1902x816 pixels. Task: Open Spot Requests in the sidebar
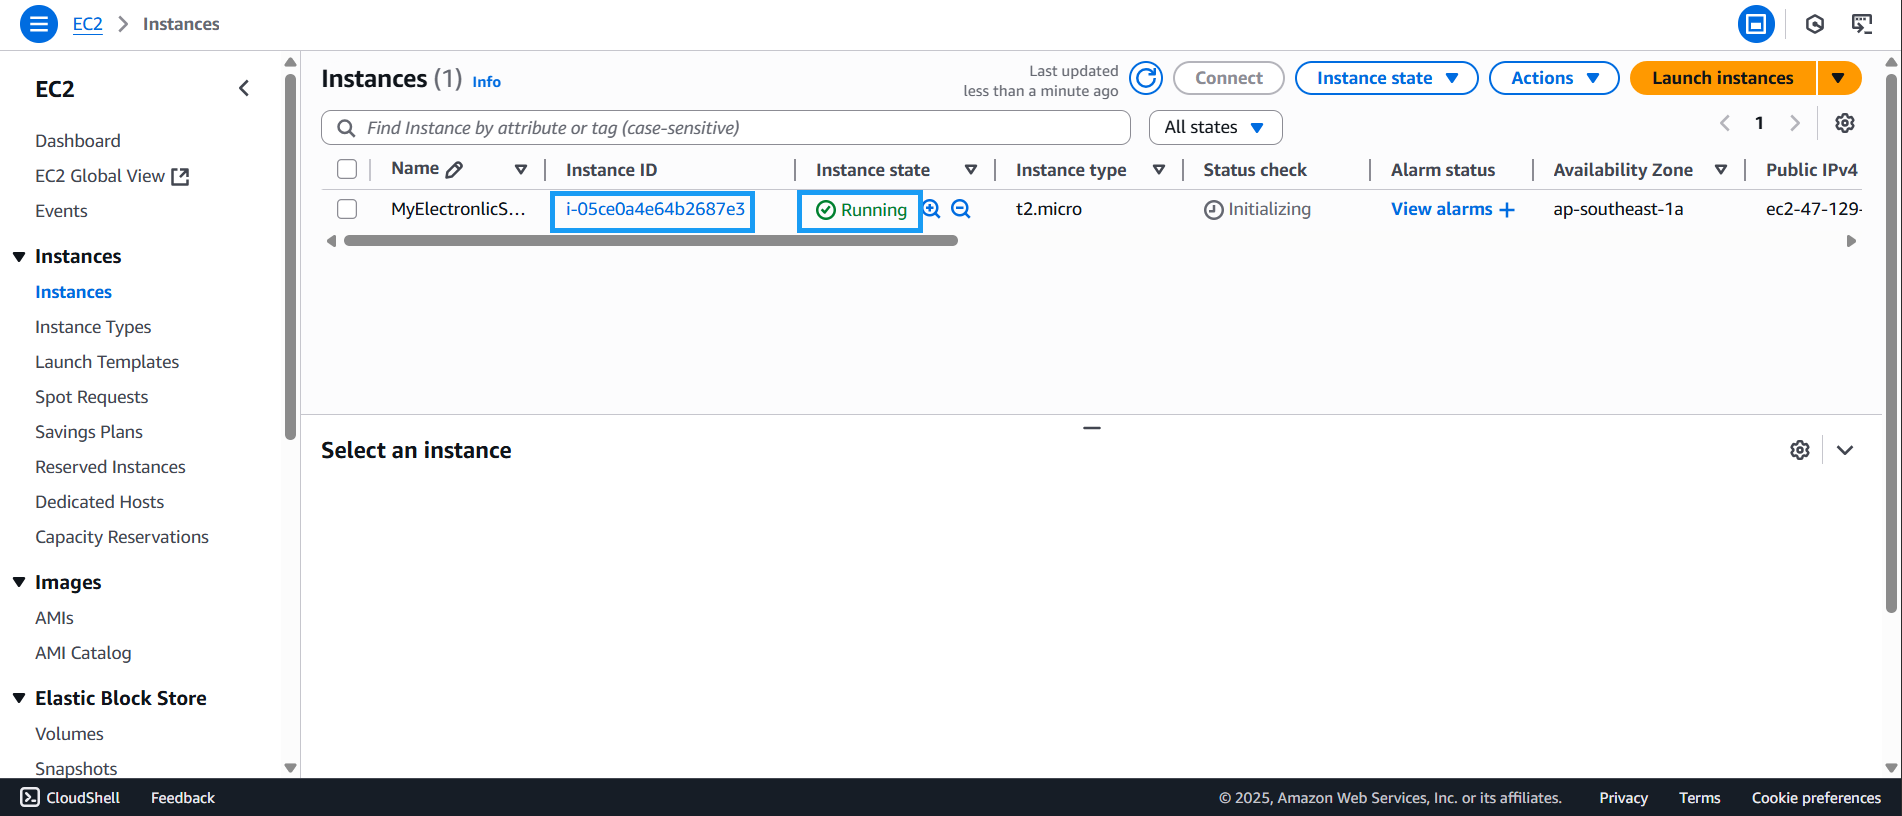tap(91, 397)
